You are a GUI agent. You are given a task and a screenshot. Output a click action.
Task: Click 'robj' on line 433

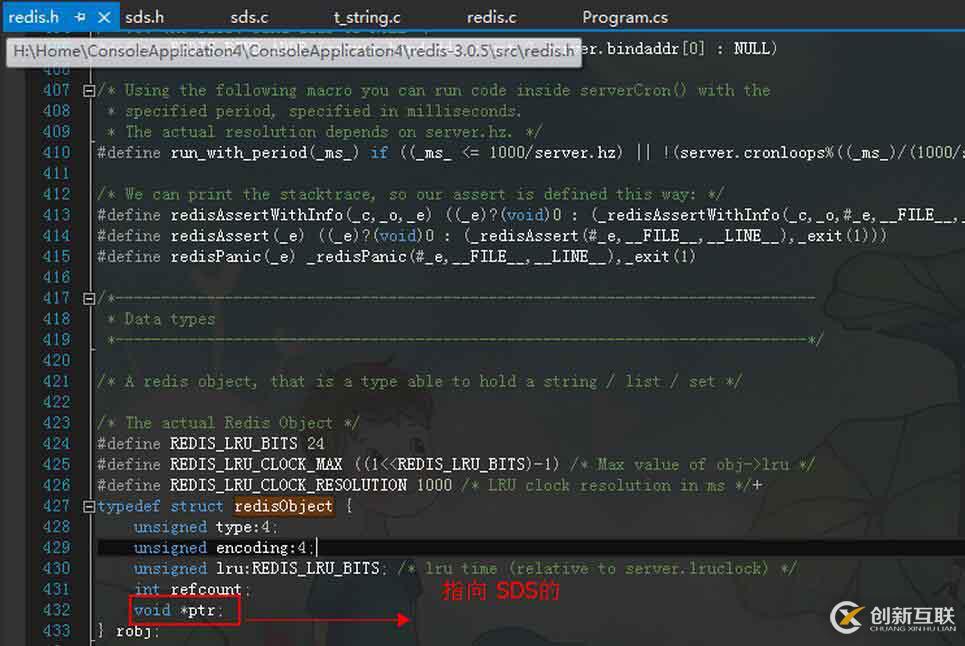(x=134, y=631)
